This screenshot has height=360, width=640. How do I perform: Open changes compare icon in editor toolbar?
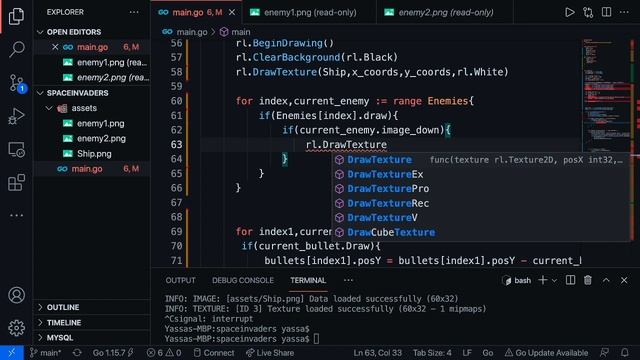[x=588, y=12]
